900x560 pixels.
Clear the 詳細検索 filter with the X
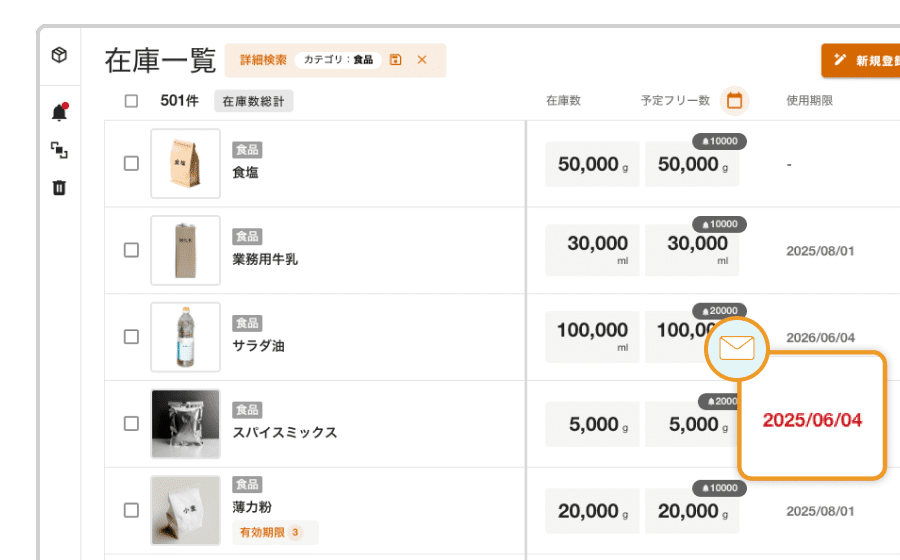point(422,60)
